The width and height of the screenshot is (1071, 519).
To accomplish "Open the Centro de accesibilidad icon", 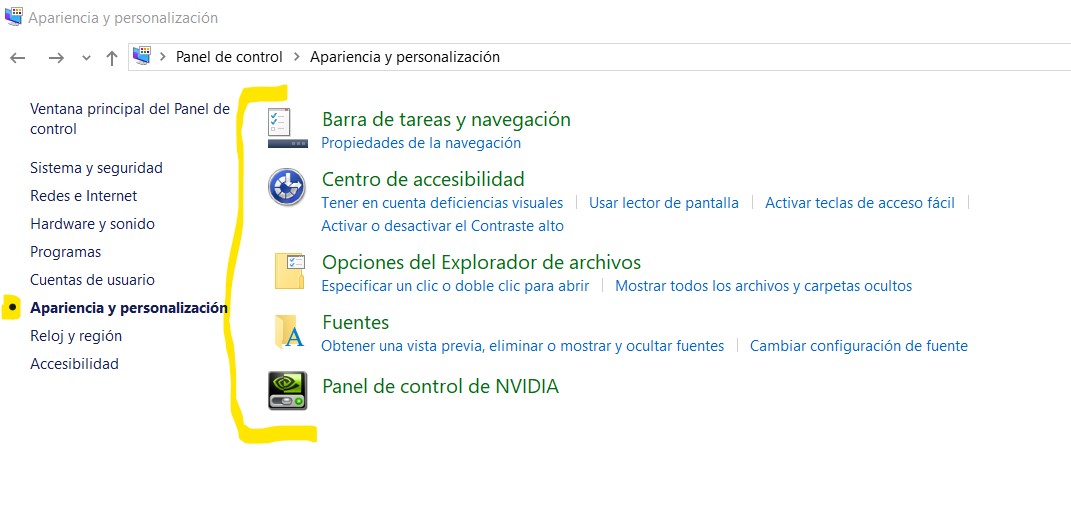I will [287, 187].
